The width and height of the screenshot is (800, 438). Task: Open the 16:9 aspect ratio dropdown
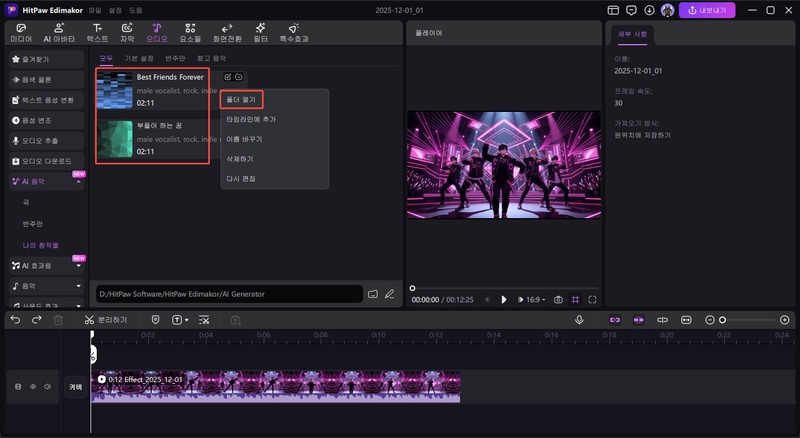pos(534,299)
